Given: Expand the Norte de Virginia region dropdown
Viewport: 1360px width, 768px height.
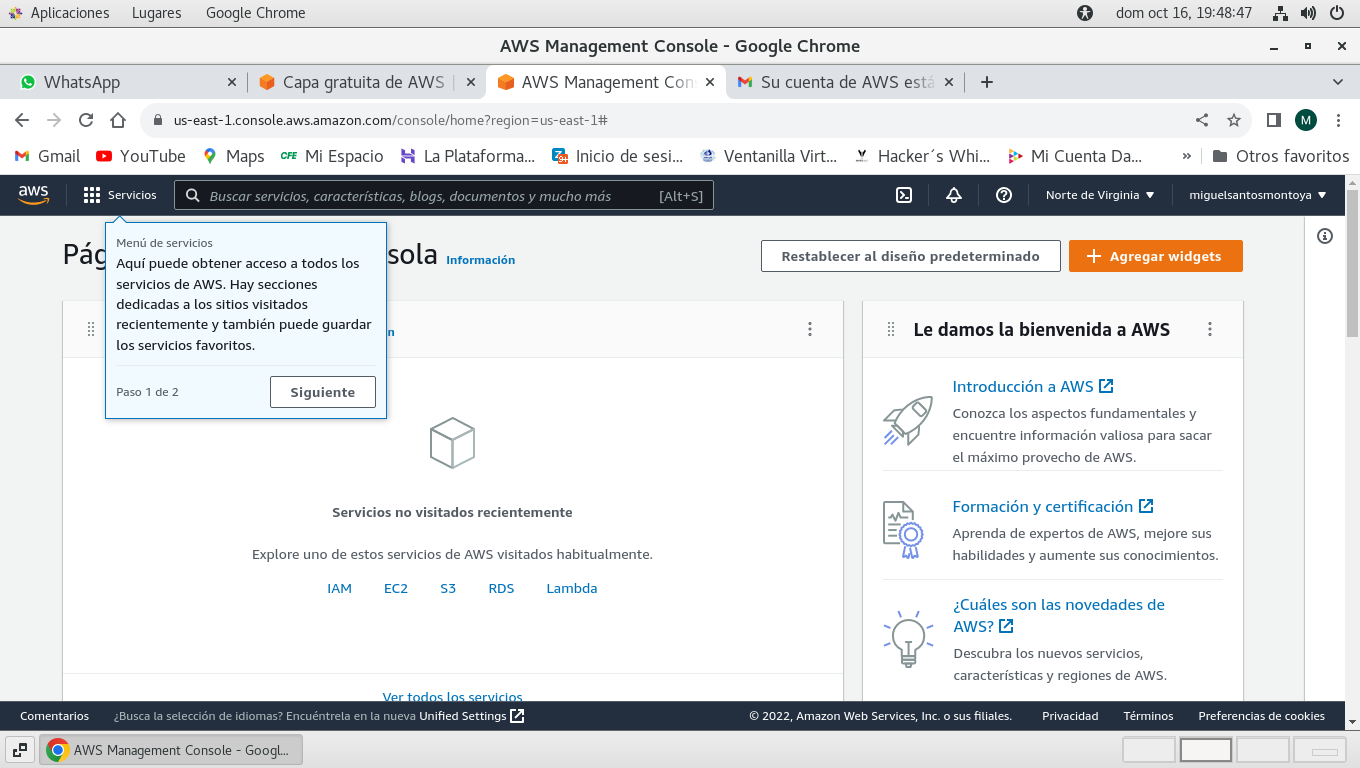Looking at the screenshot, I should pos(1100,195).
